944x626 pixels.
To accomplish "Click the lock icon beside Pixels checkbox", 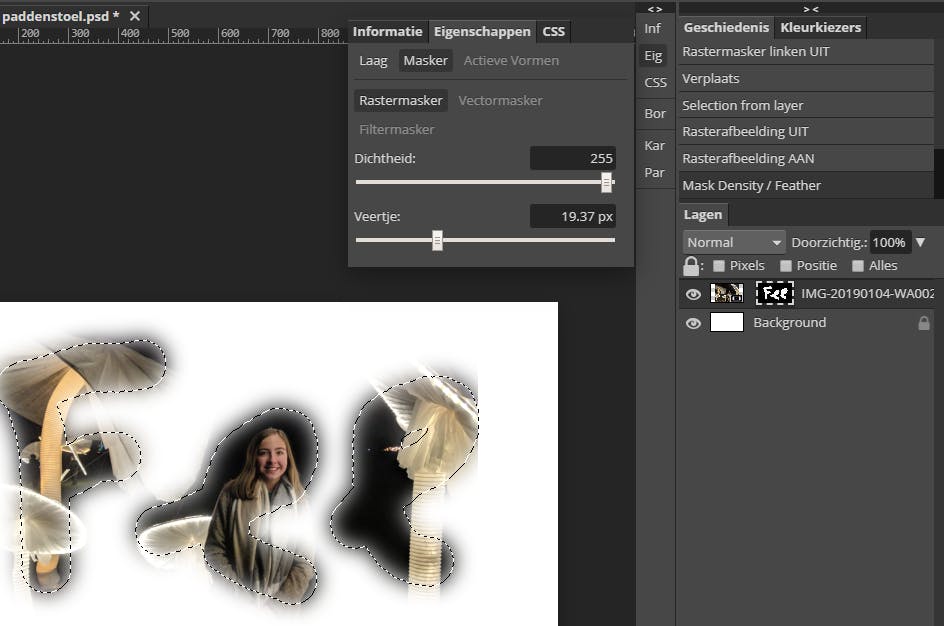I will coord(690,266).
